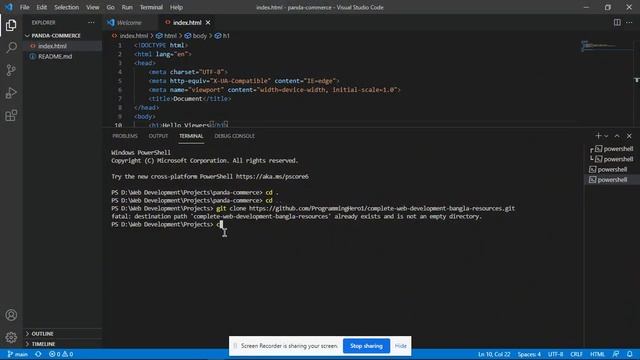This screenshot has height=360, width=640.
Task: Click Stop sharing button
Action: [x=366, y=346]
